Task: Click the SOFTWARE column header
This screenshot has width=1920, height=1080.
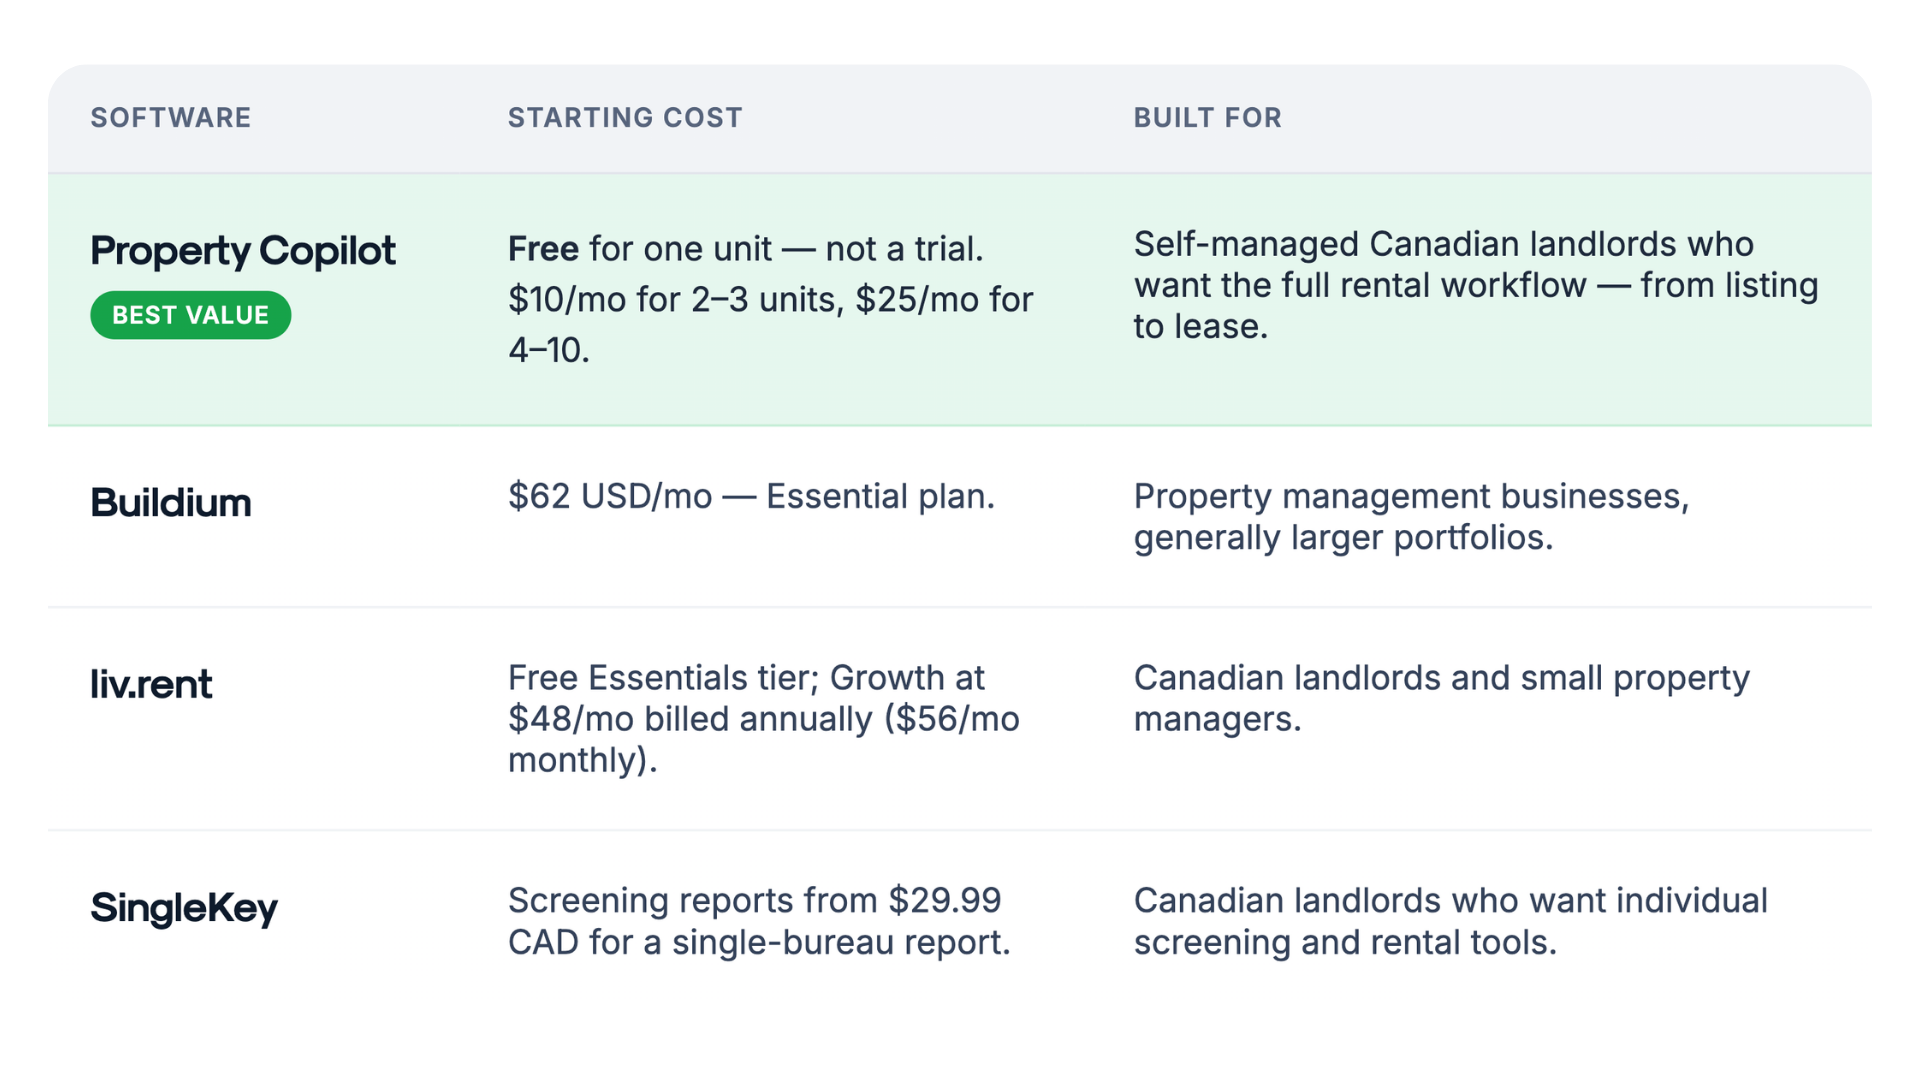Action: click(171, 118)
